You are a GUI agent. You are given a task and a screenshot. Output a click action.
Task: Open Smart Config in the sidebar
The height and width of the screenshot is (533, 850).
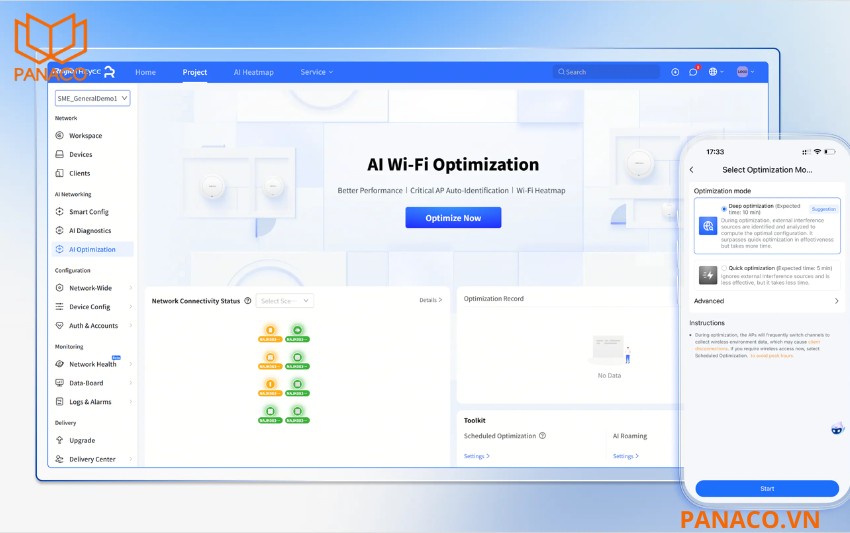pos(89,211)
